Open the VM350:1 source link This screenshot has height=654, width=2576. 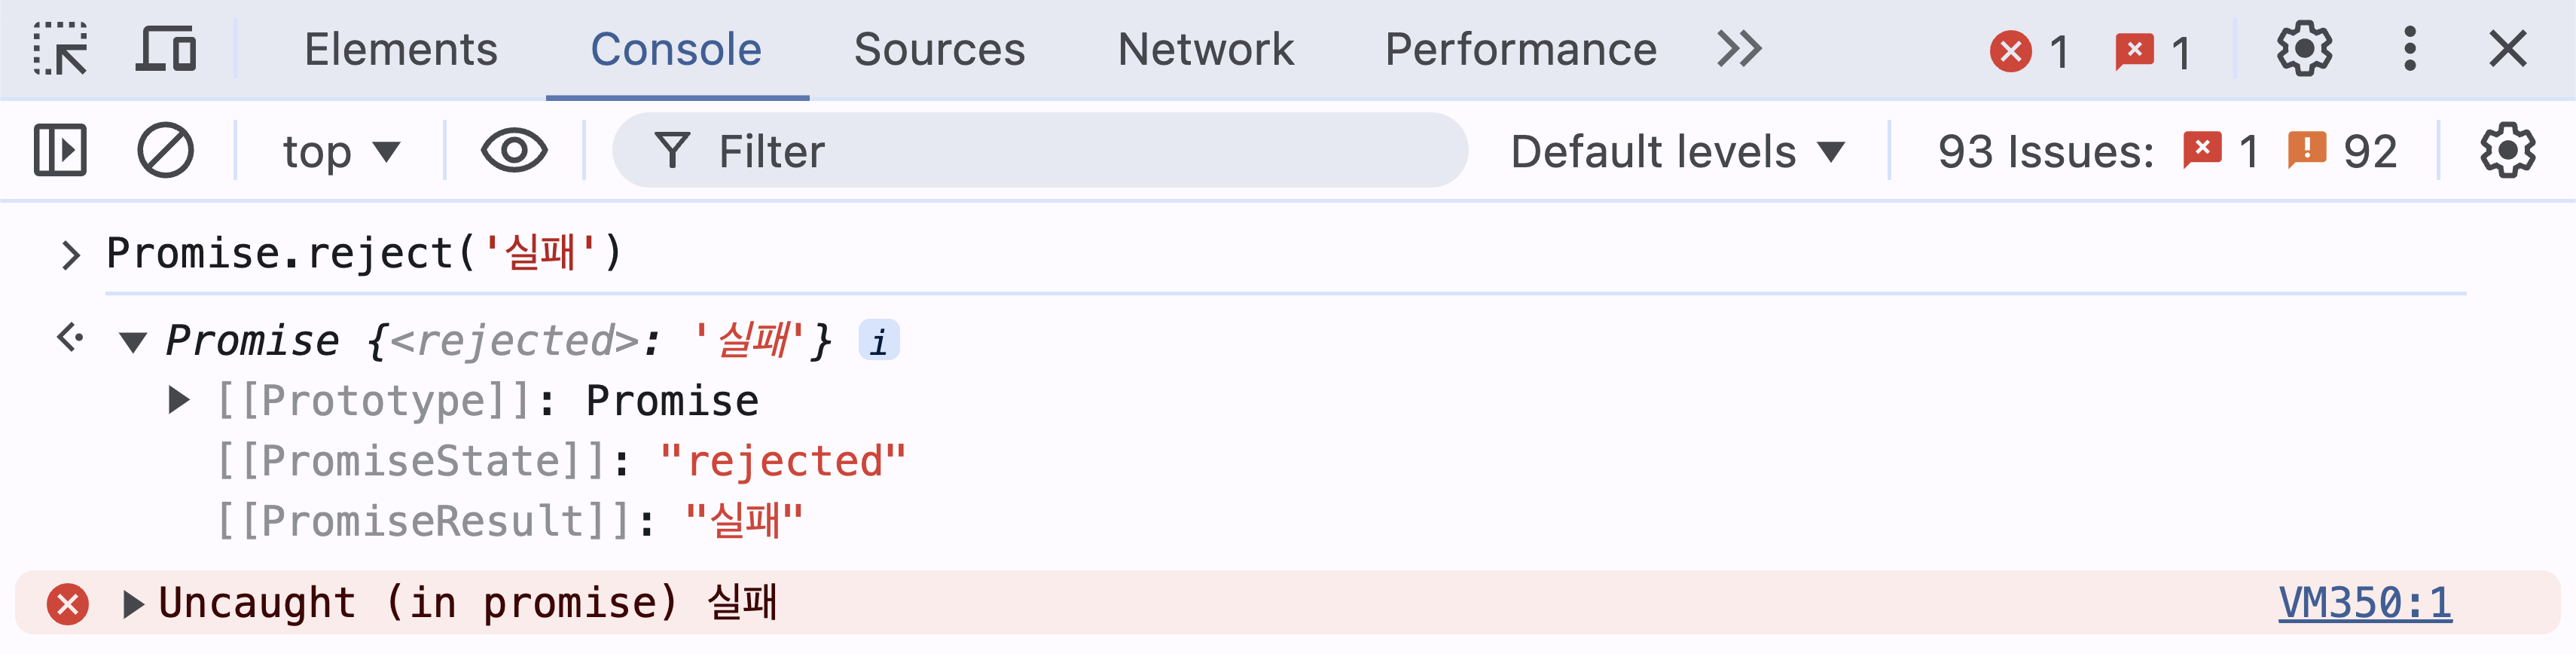[2365, 603]
